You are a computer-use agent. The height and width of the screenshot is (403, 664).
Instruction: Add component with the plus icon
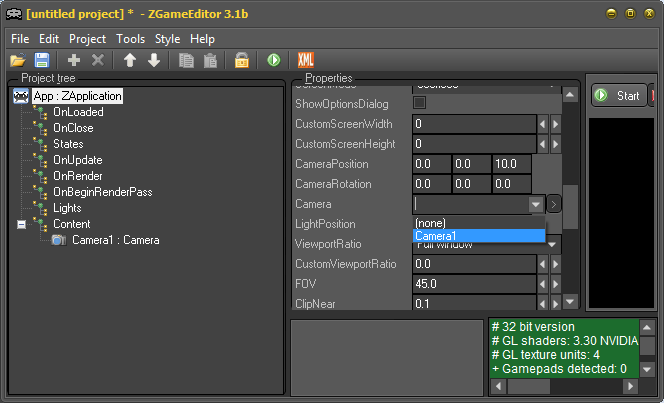coord(74,60)
